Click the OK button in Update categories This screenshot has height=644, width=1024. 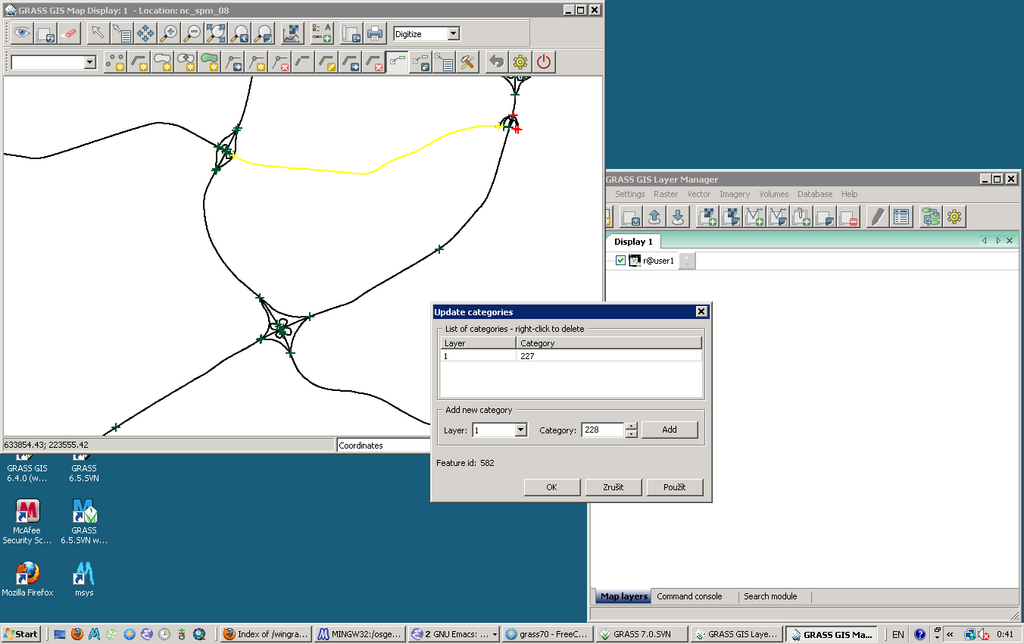tap(552, 487)
